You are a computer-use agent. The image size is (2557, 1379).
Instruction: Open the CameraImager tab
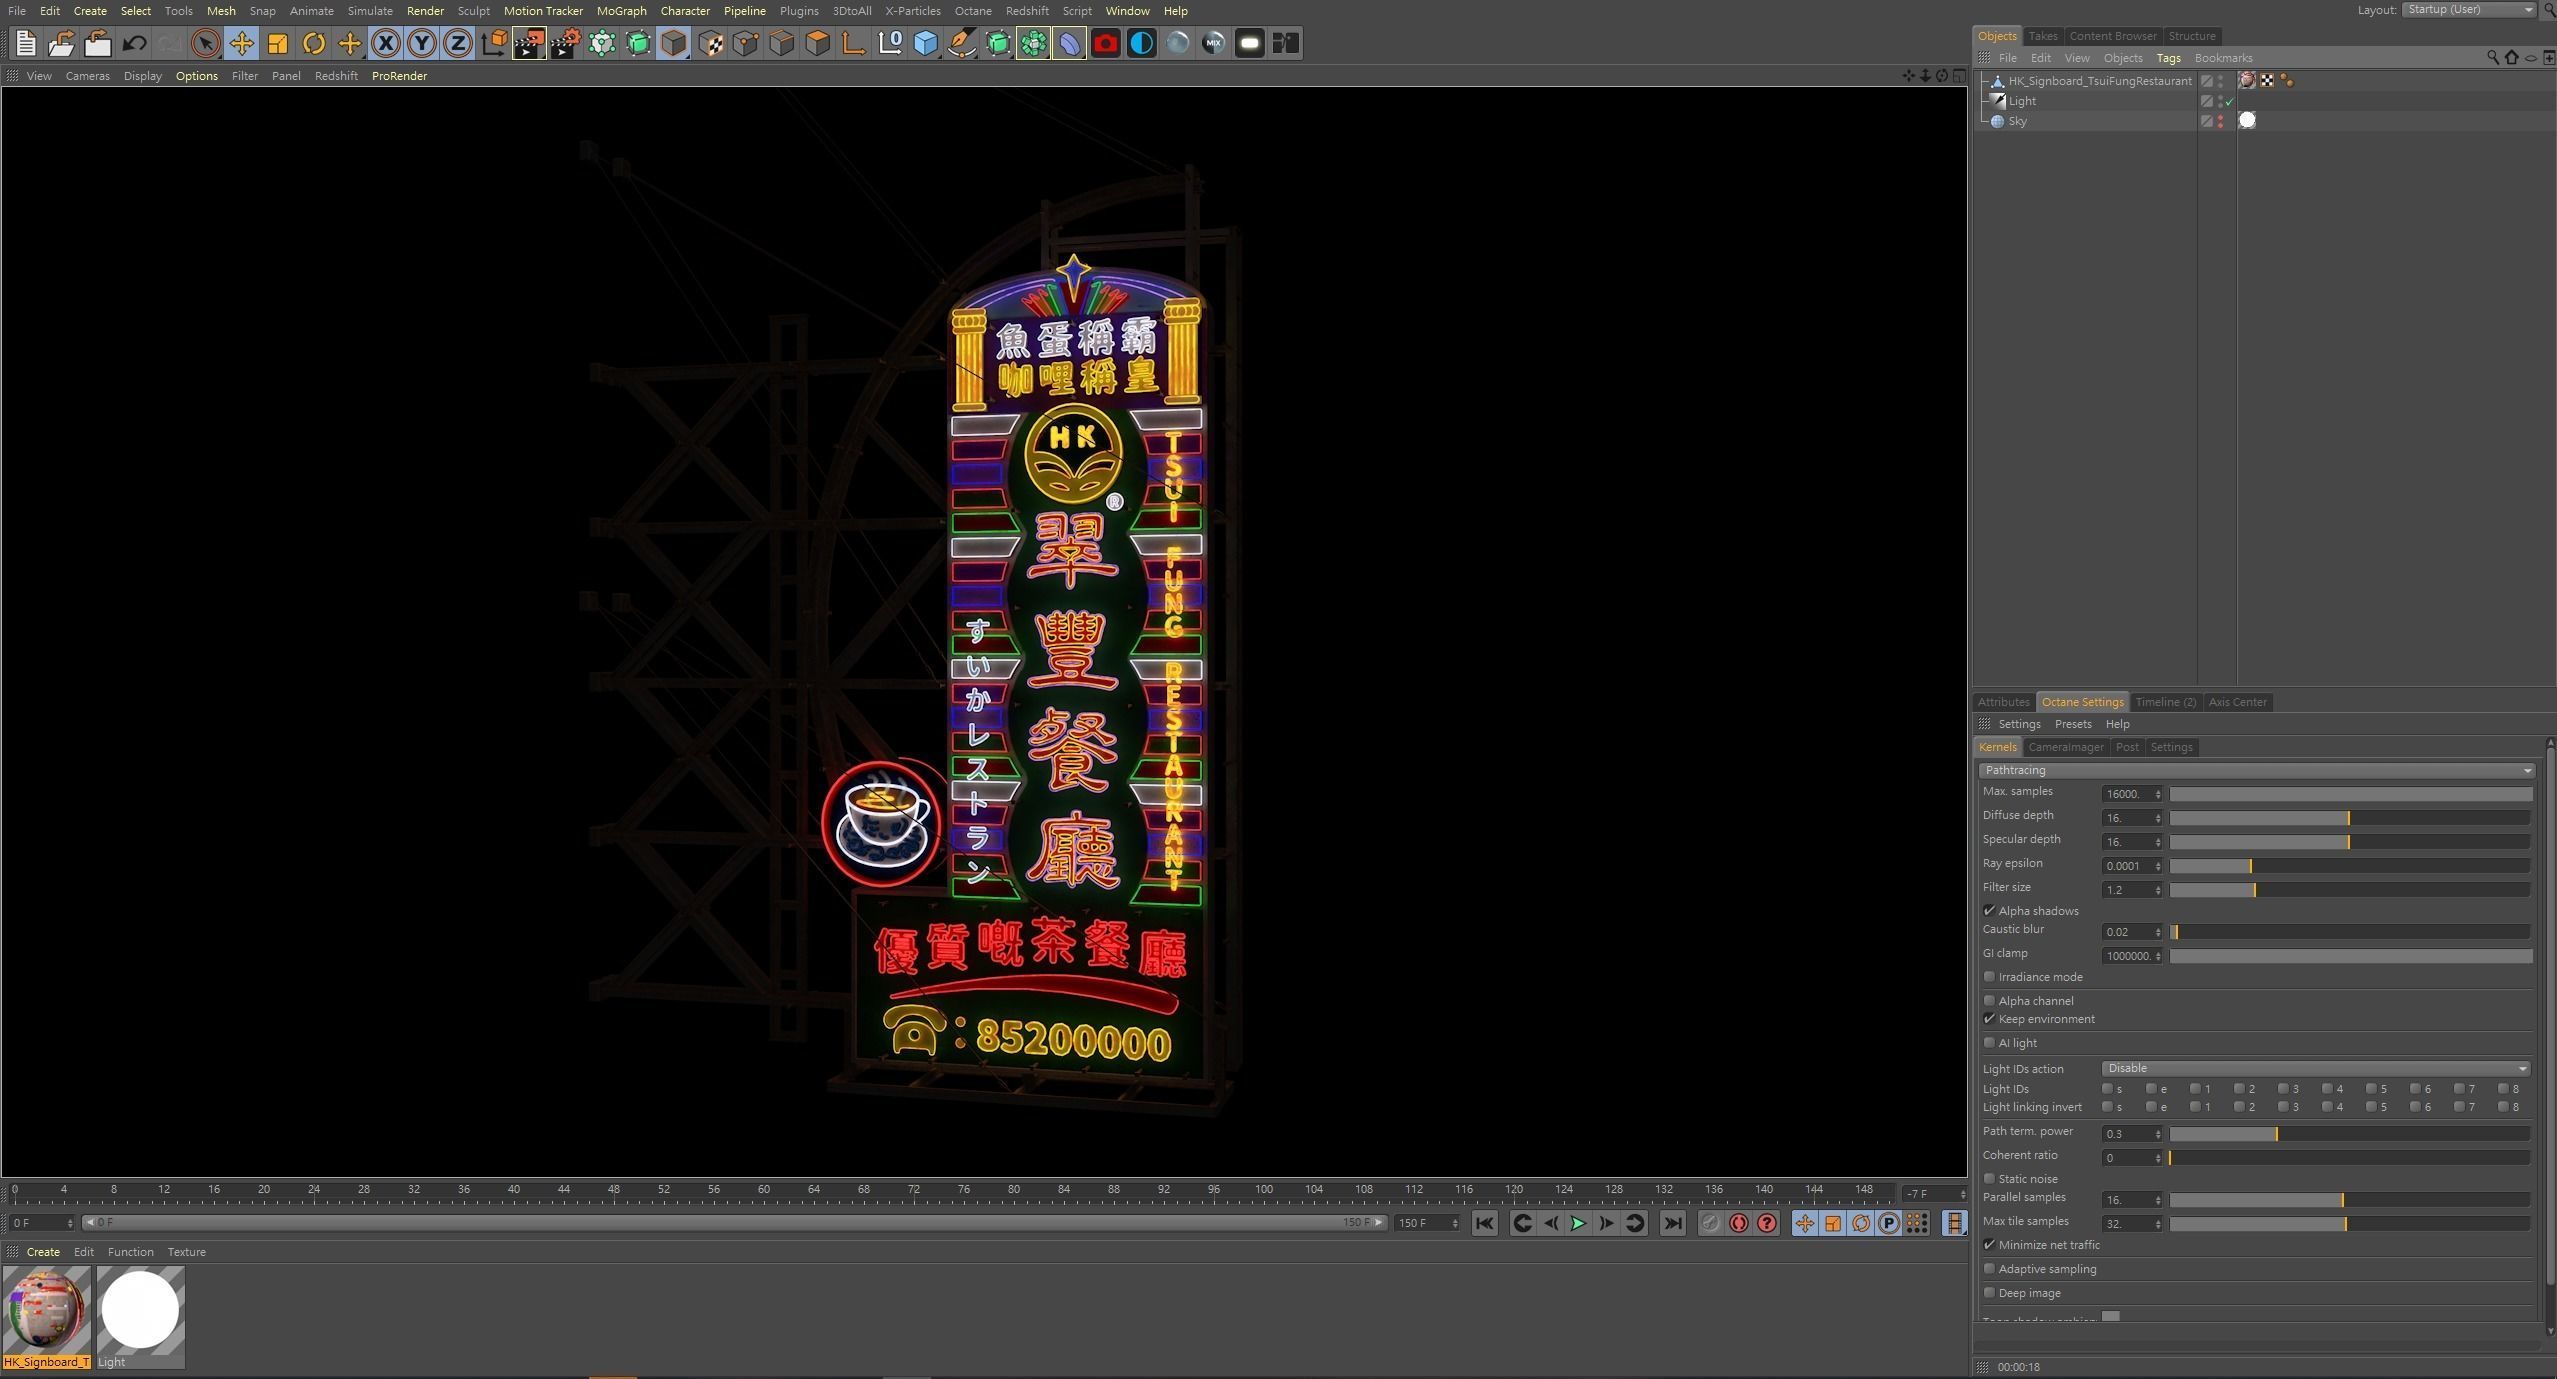tap(2066, 747)
